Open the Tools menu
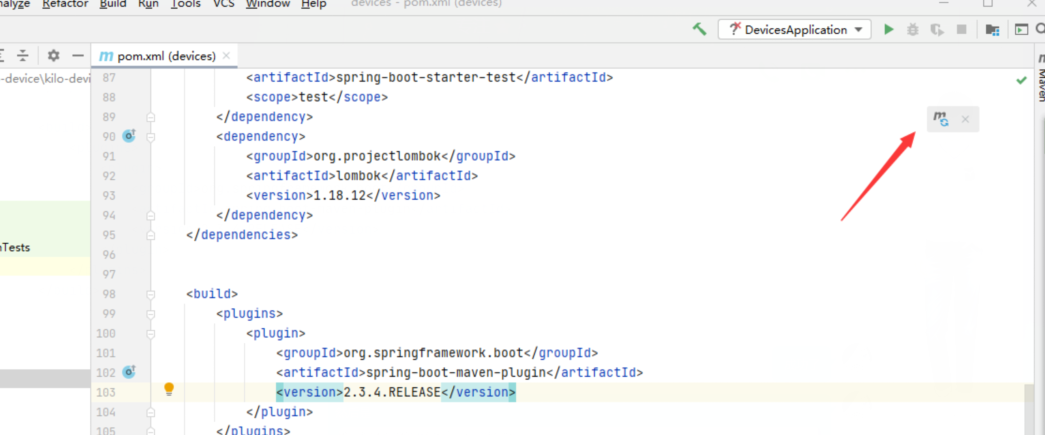This screenshot has height=435, width=1045. click(x=186, y=4)
